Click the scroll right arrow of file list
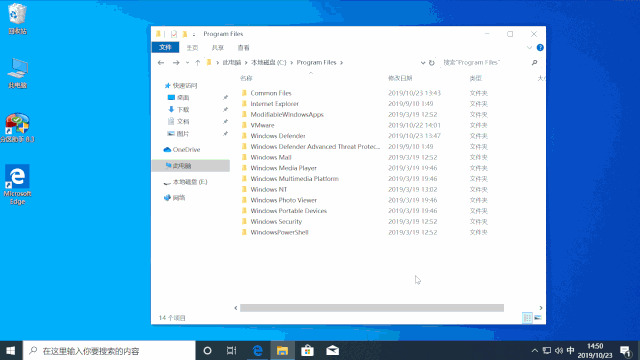The width and height of the screenshot is (640, 360). [x=541, y=308]
